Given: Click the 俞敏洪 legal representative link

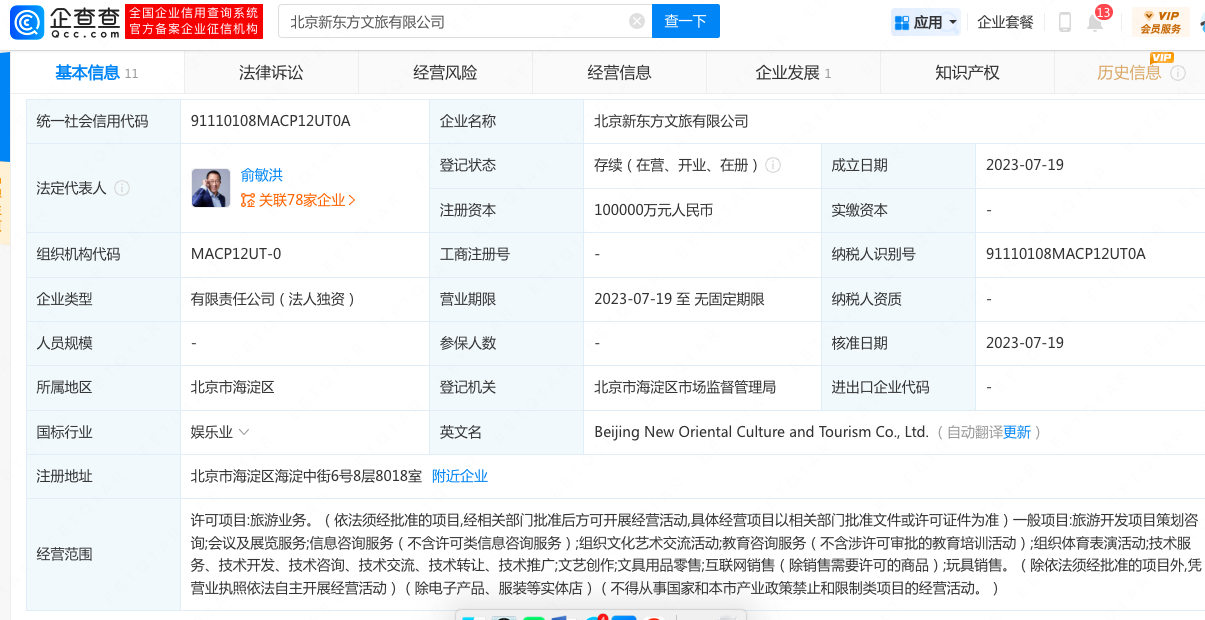Looking at the screenshot, I should coord(264,174).
